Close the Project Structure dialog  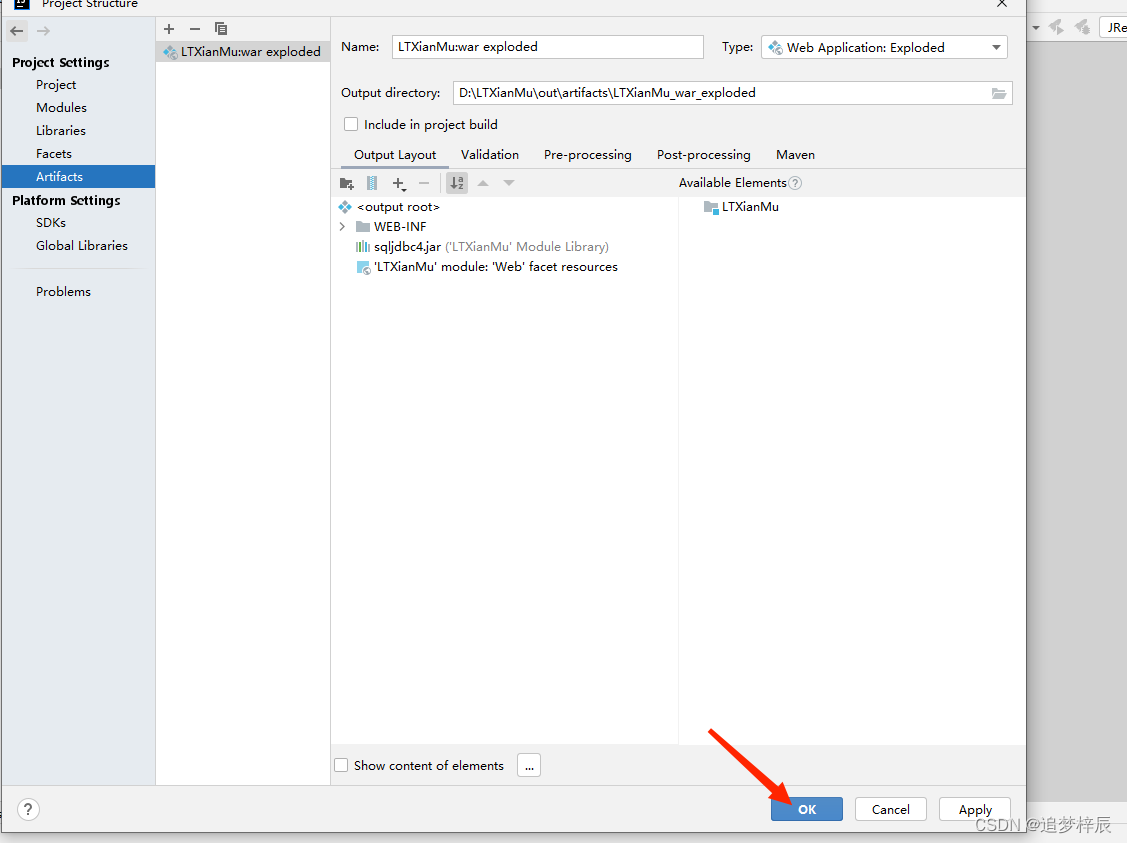tap(1002, 4)
